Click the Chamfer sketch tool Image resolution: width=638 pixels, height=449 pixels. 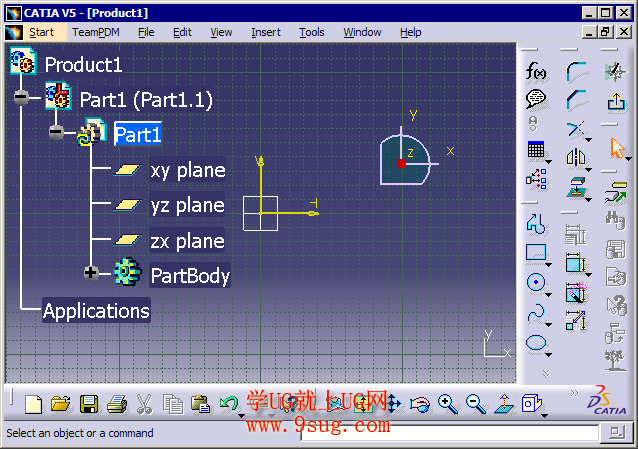click(576, 100)
